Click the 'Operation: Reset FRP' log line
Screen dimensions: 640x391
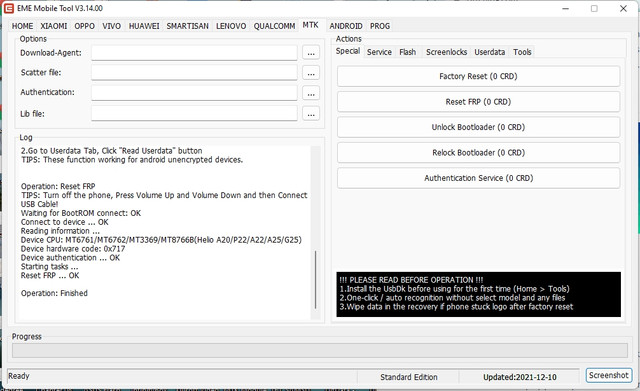pos(58,187)
